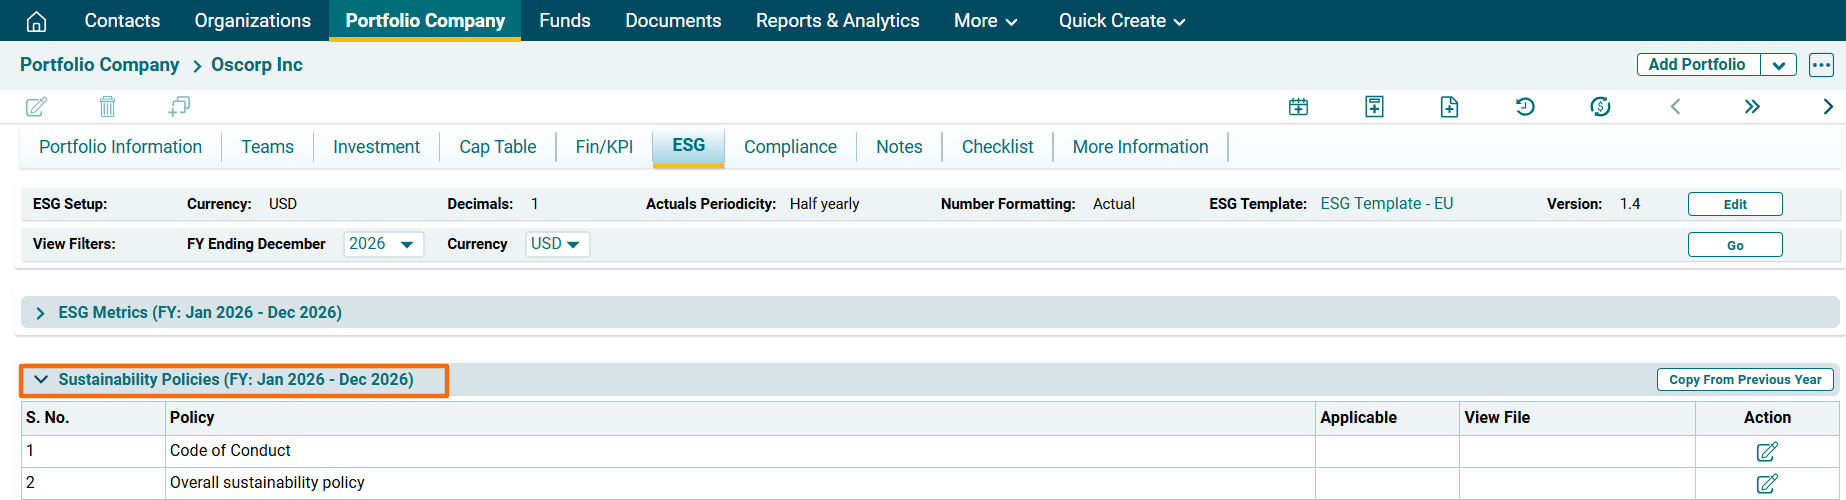The height and width of the screenshot is (500, 1846).
Task: Click the home icon in navigation bar
Action: point(36,21)
